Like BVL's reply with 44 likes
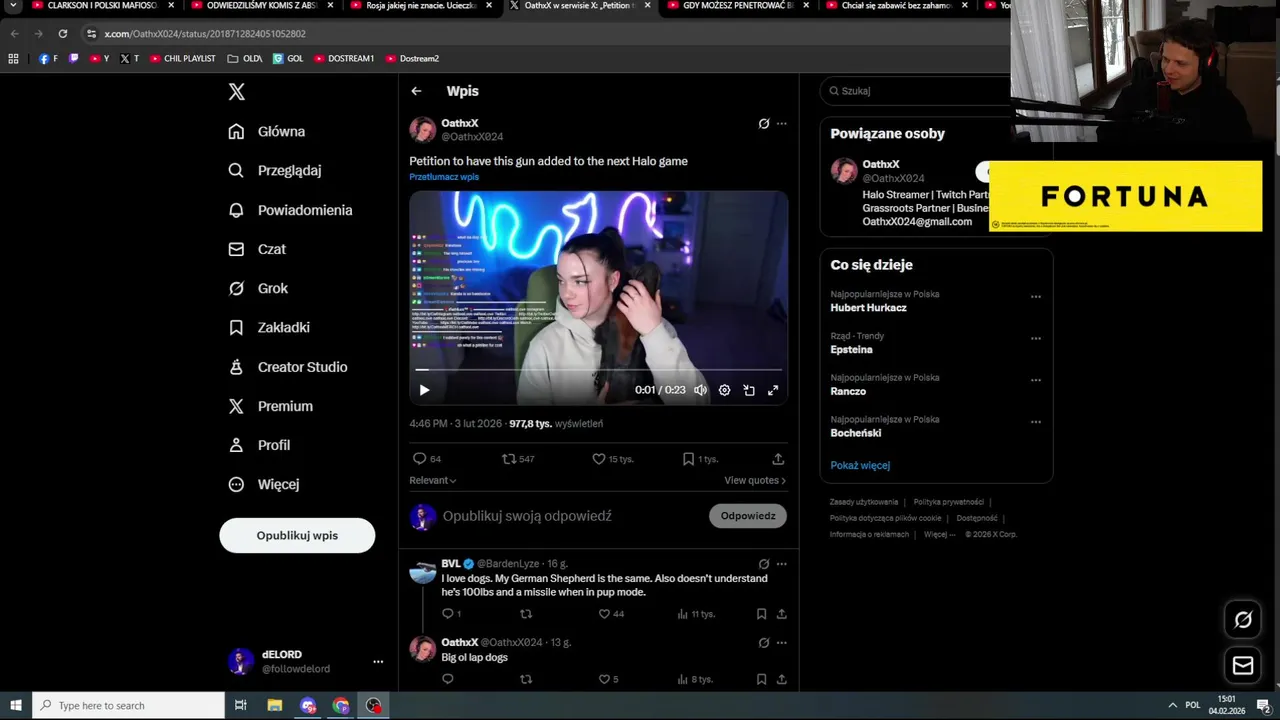This screenshot has height=720, width=1280. click(611, 614)
